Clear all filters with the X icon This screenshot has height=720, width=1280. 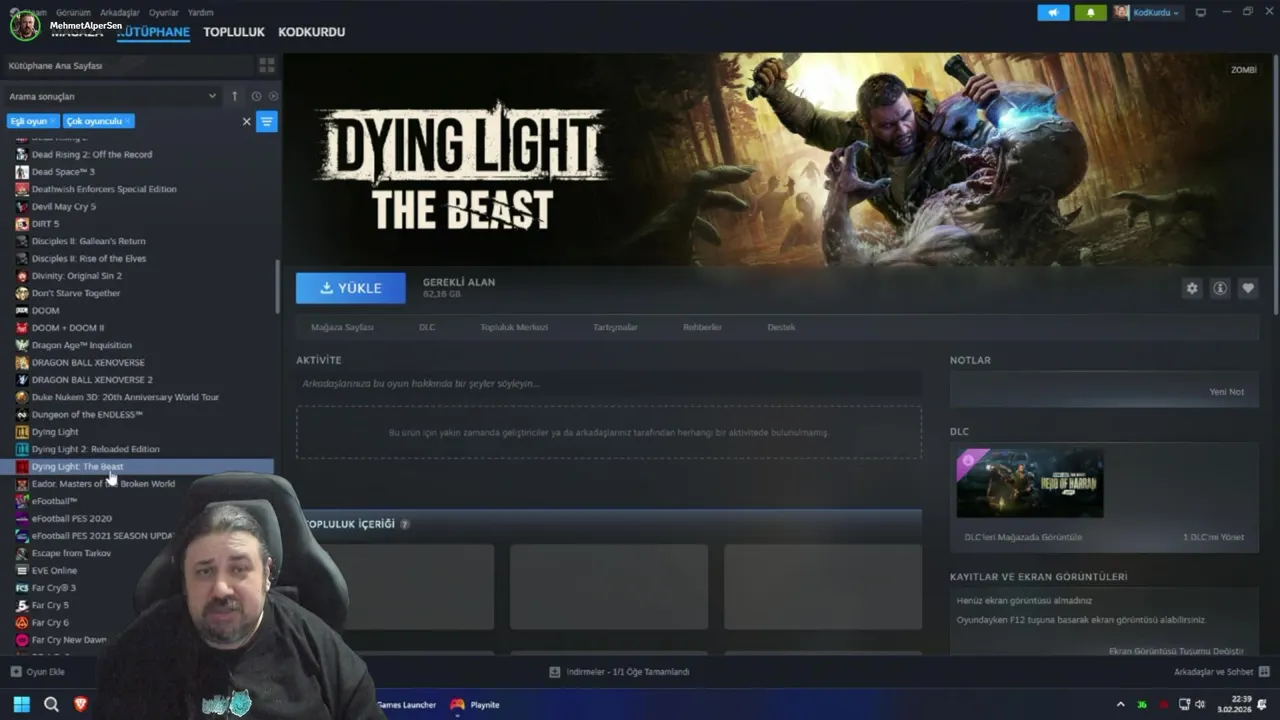(x=247, y=121)
